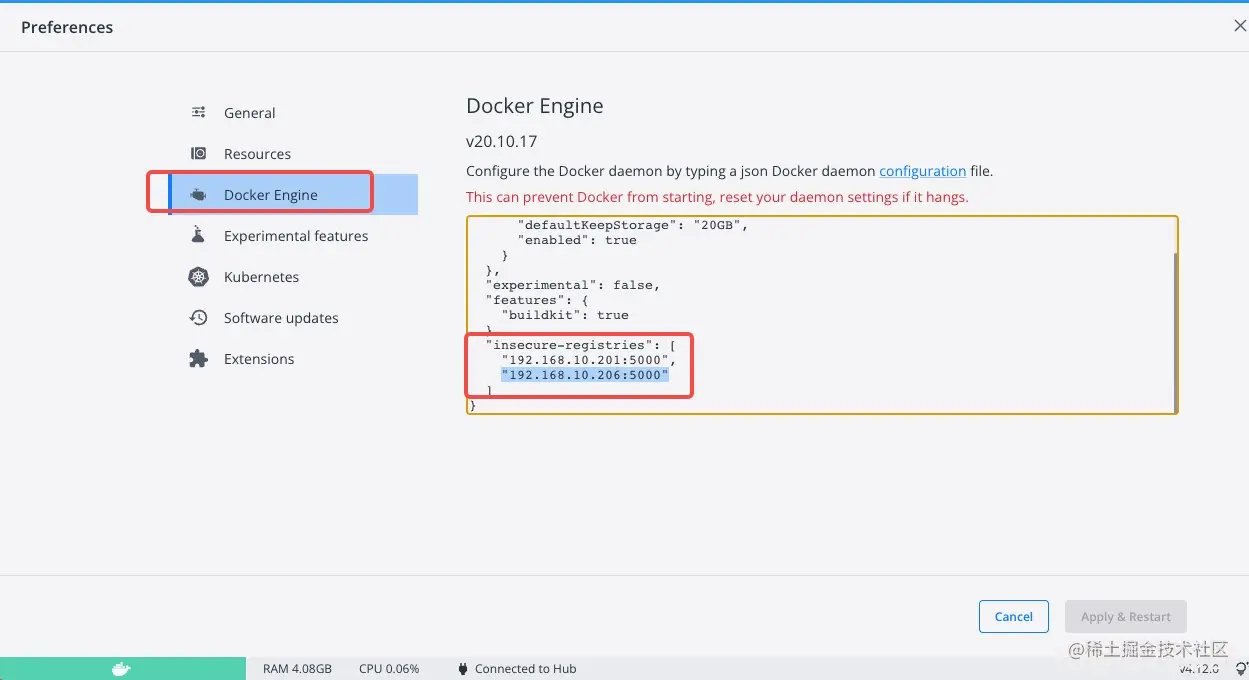Click the Apply & Restart button
1249x680 pixels.
tap(1126, 617)
